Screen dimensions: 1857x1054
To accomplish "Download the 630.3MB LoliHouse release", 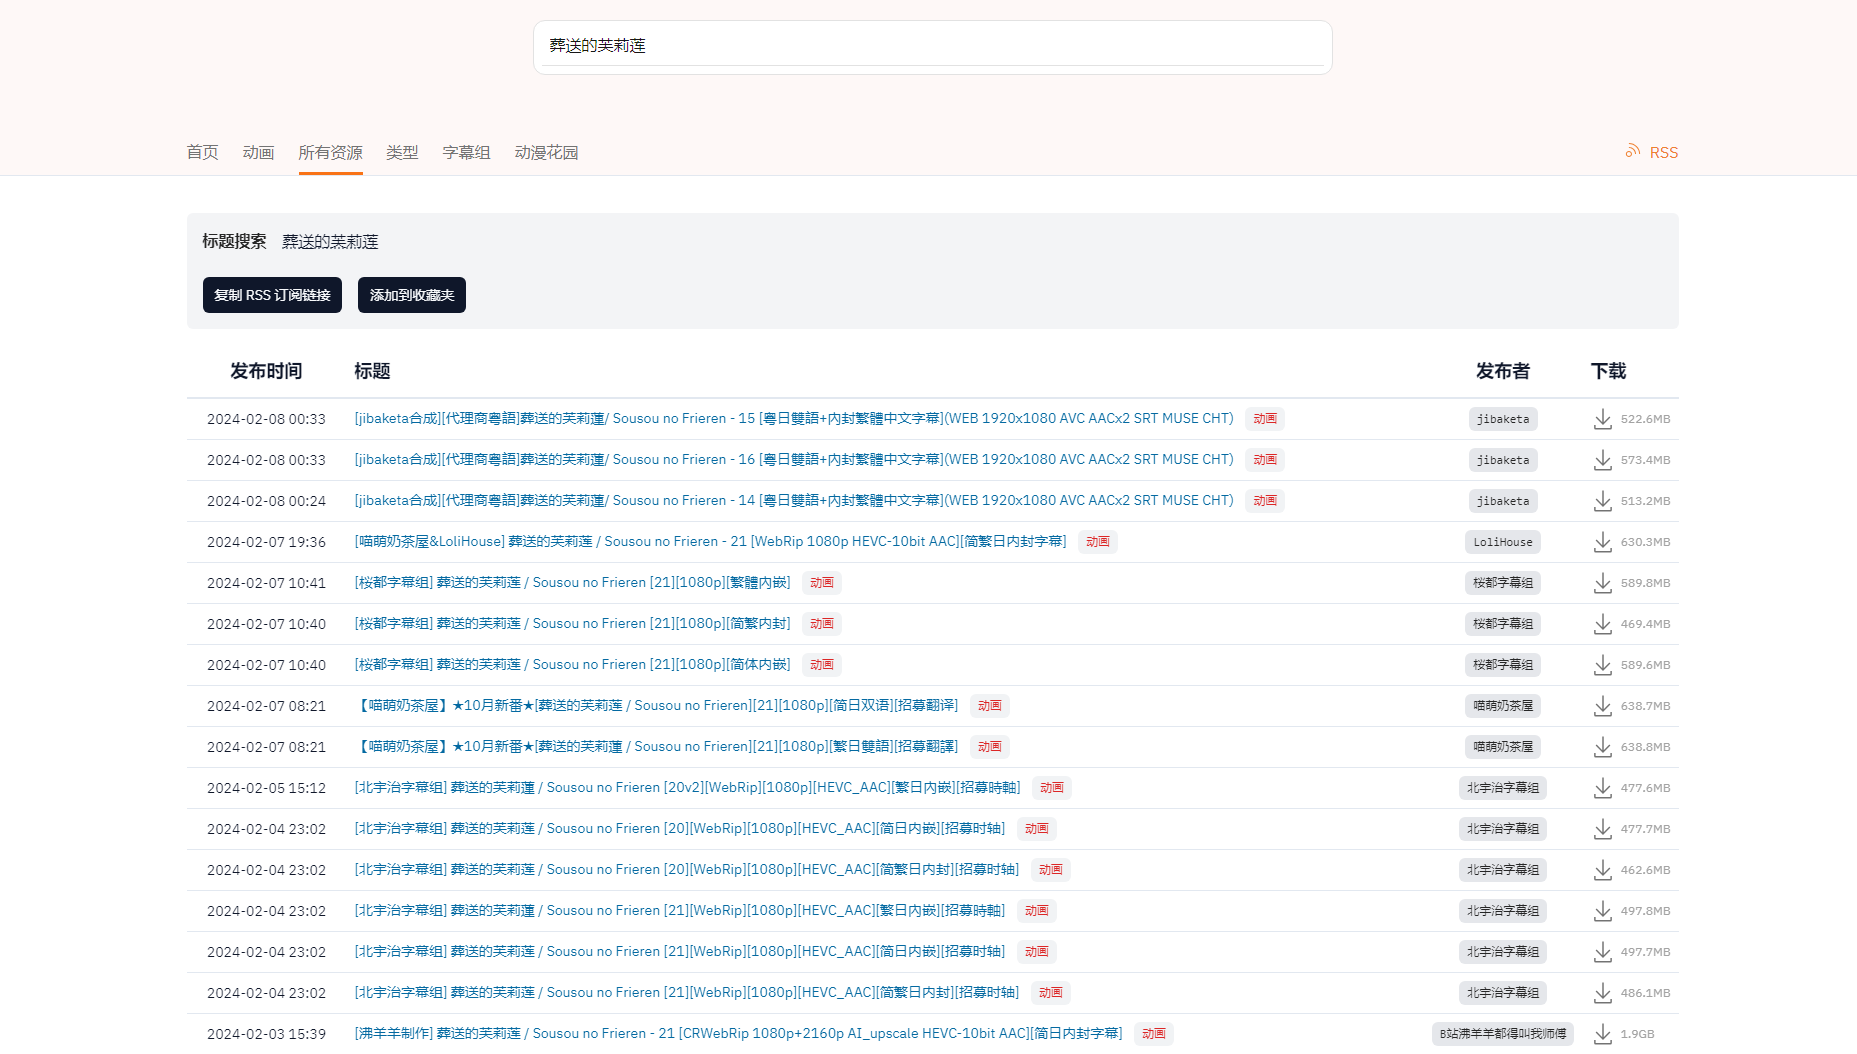I will [1602, 542].
